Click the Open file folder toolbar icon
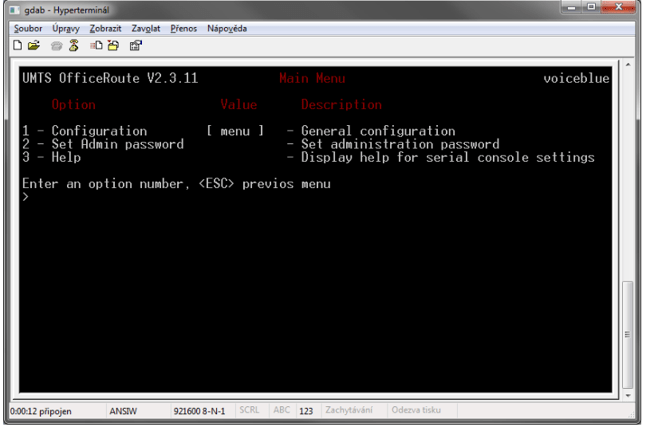This screenshot has height=431, width=650. (34, 45)
